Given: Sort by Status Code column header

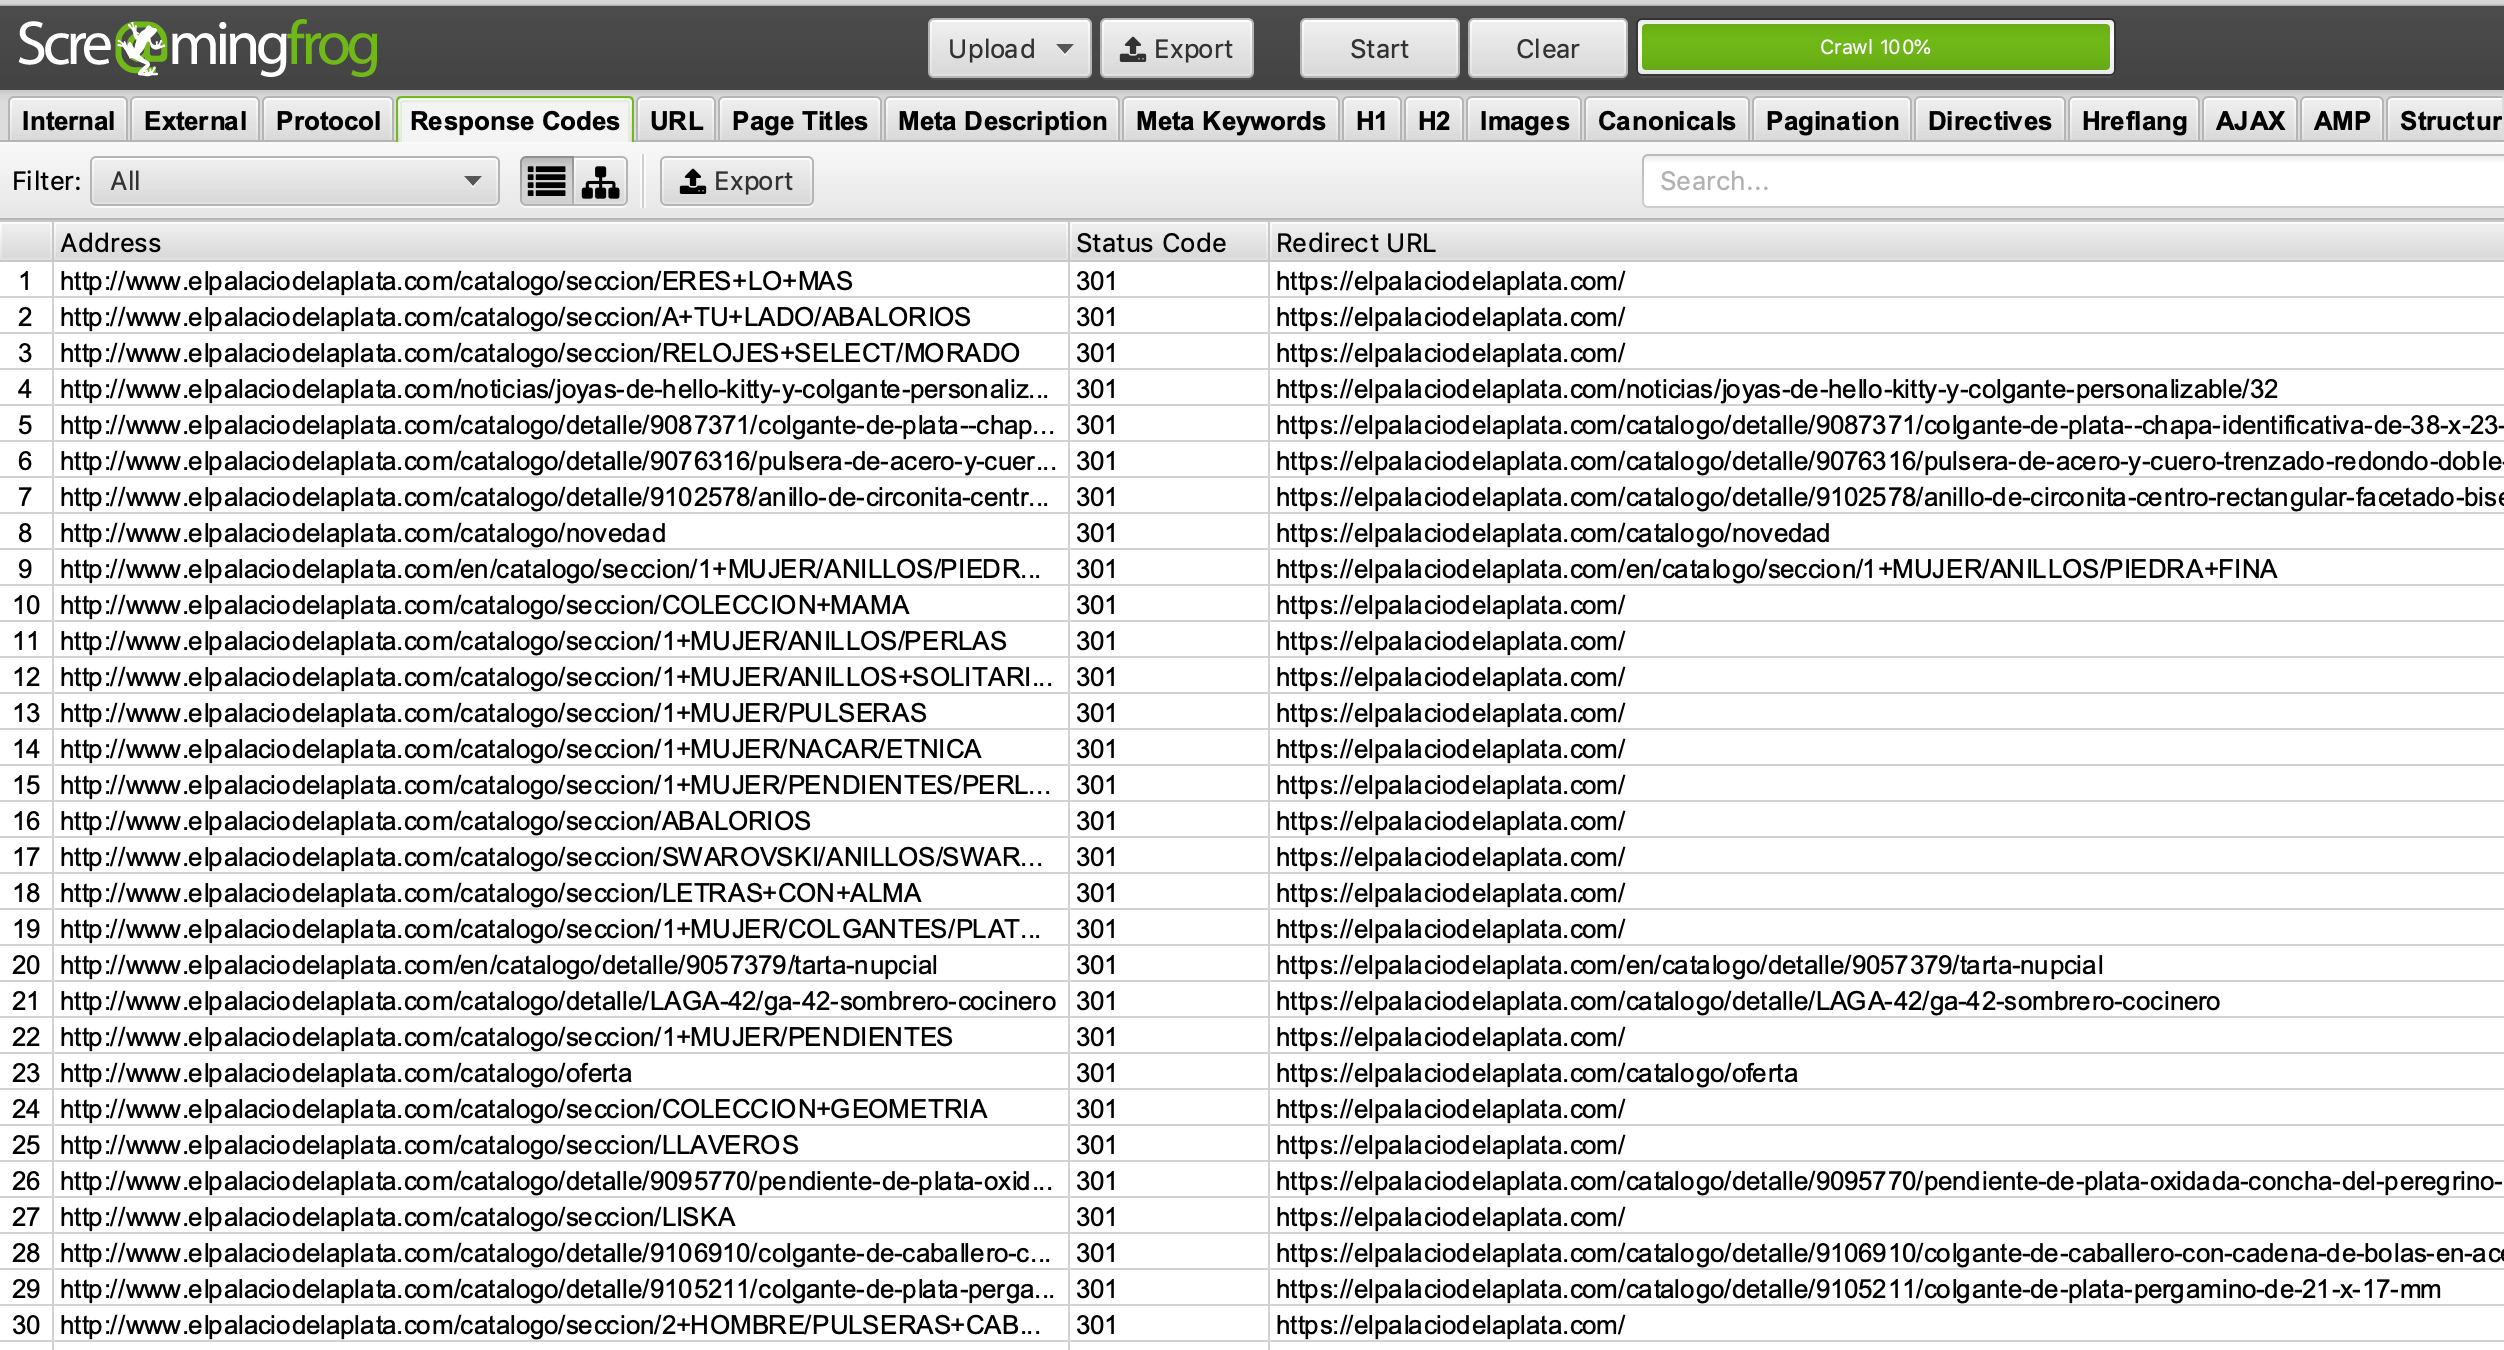Looking at the screenshot, I should 1150,243.
